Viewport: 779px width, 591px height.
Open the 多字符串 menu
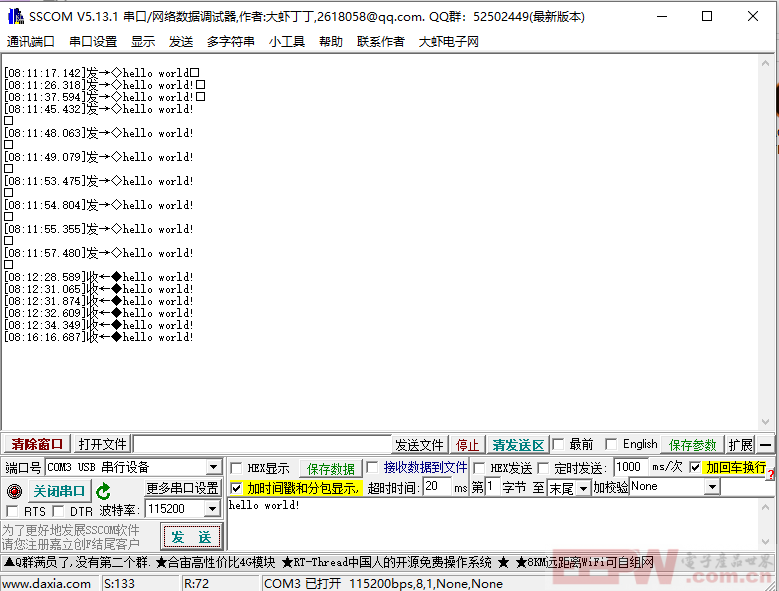[x=231, y=41]
